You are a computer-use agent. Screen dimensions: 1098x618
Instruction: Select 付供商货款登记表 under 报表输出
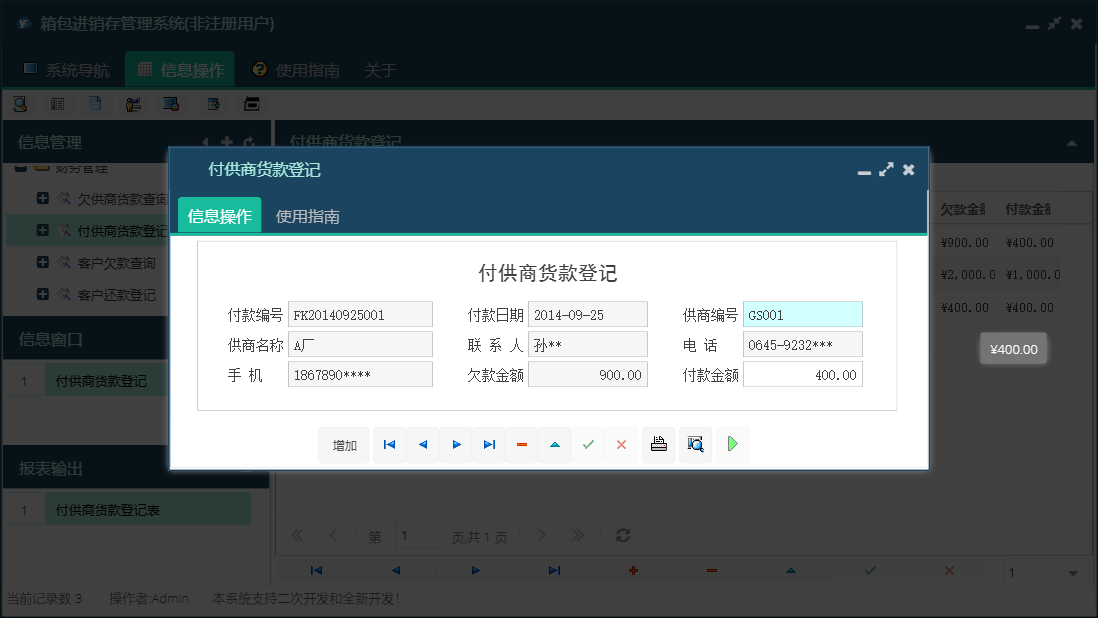[146, 508]
